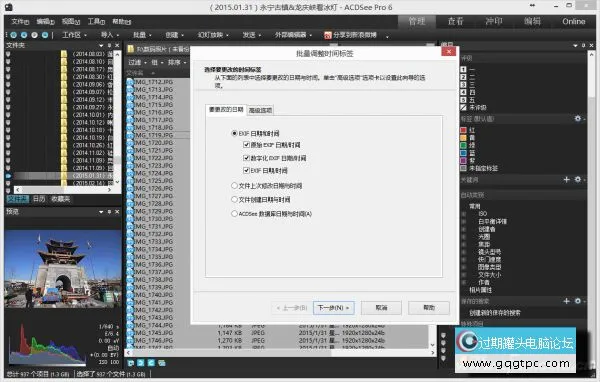Open the 导入 dropdown
The width and height of the screenshot is (600, 382).
[110, 35]
